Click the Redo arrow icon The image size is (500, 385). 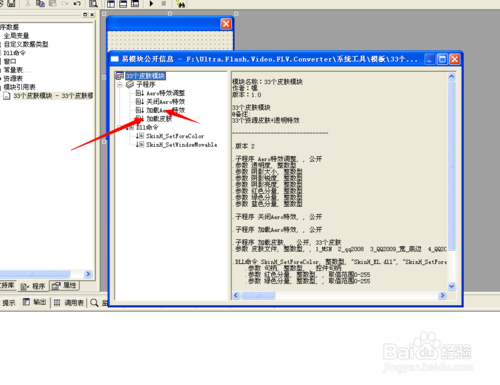click(65, 3)
